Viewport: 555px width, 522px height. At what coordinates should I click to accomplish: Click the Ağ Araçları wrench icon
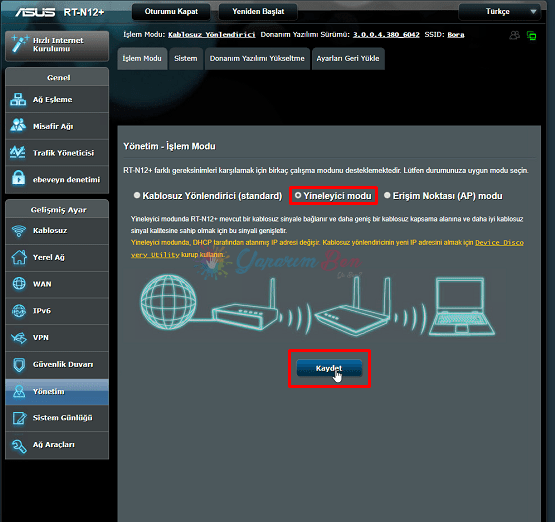pos(19,446)
